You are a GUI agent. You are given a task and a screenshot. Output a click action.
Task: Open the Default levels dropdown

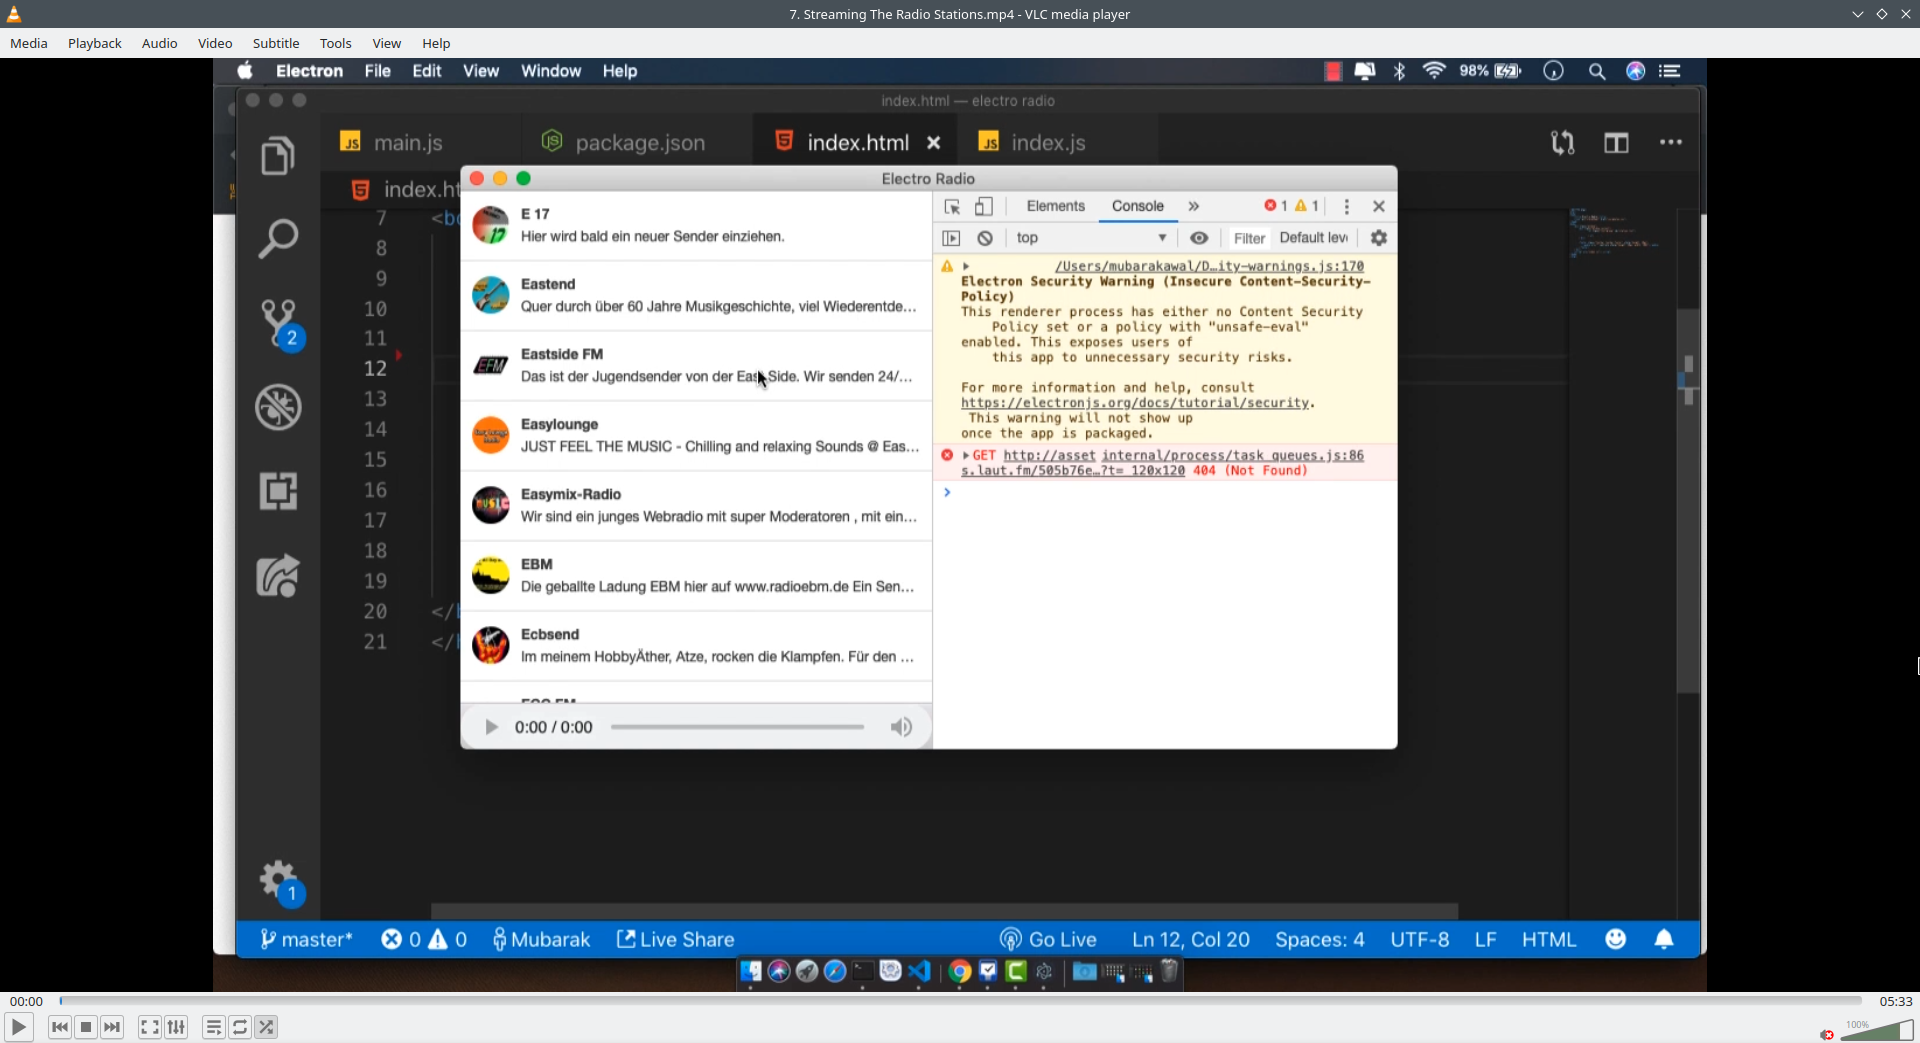click(1314, 238)
